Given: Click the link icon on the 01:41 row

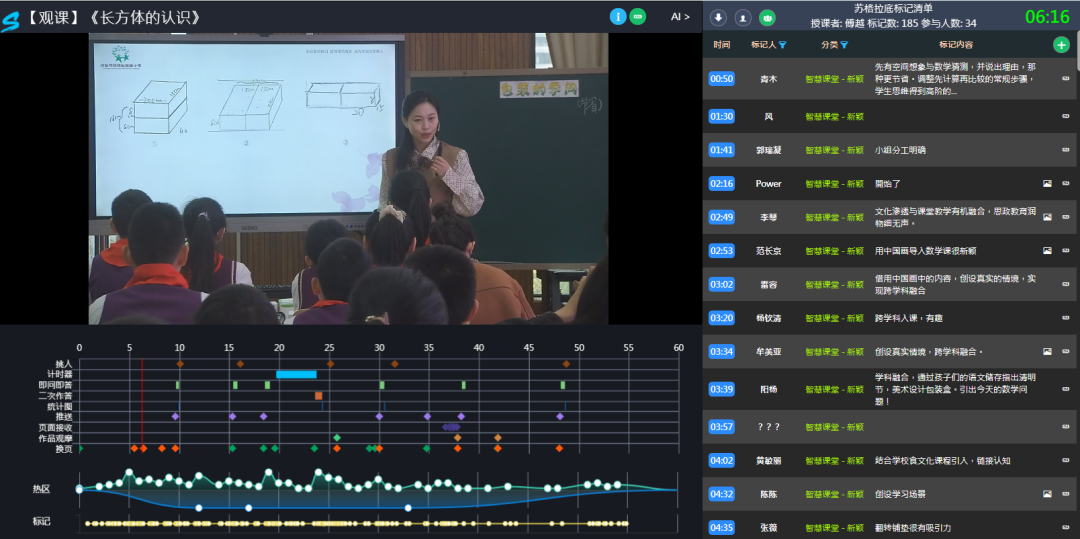Looking at the screenshot, I should point(1065,150).
